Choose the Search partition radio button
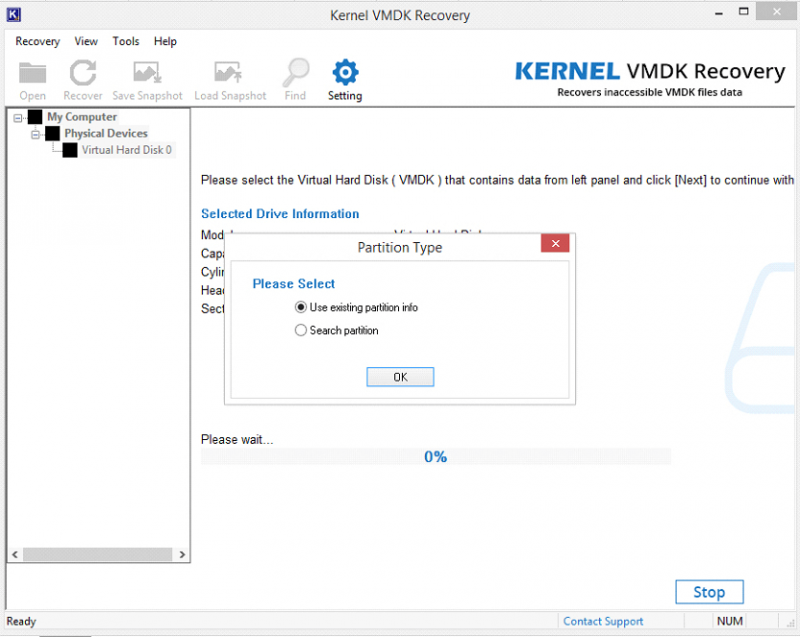800x637 pixels. [x=301, y=330]
